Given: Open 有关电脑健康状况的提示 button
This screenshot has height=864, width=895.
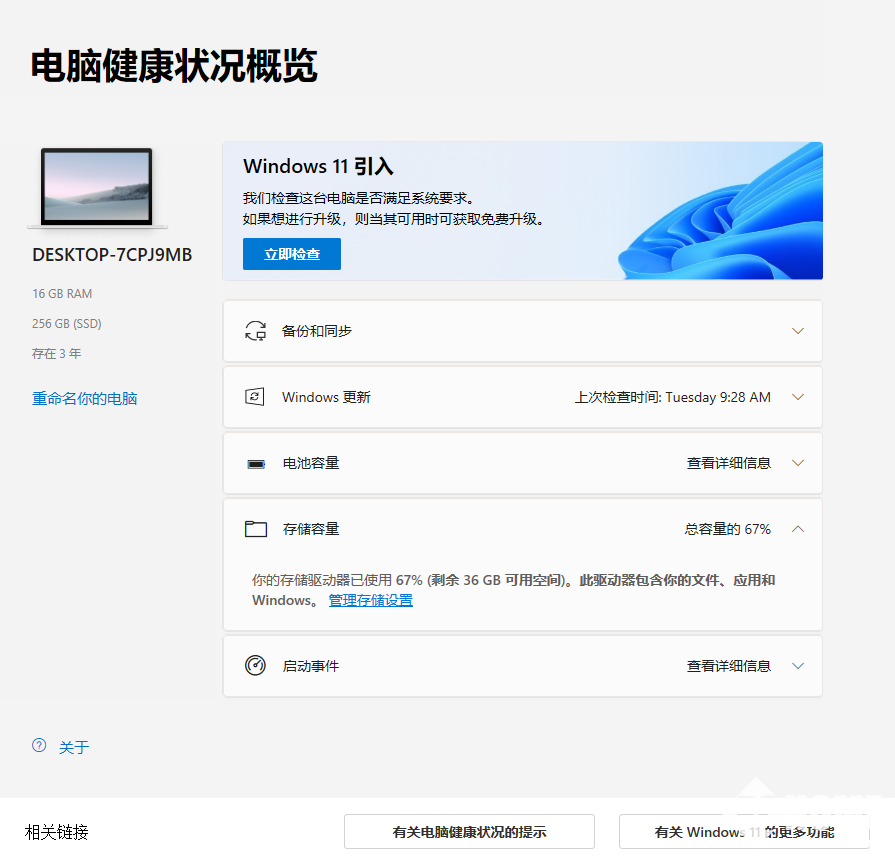Looking at the screenshot, I should coord(469,832).
